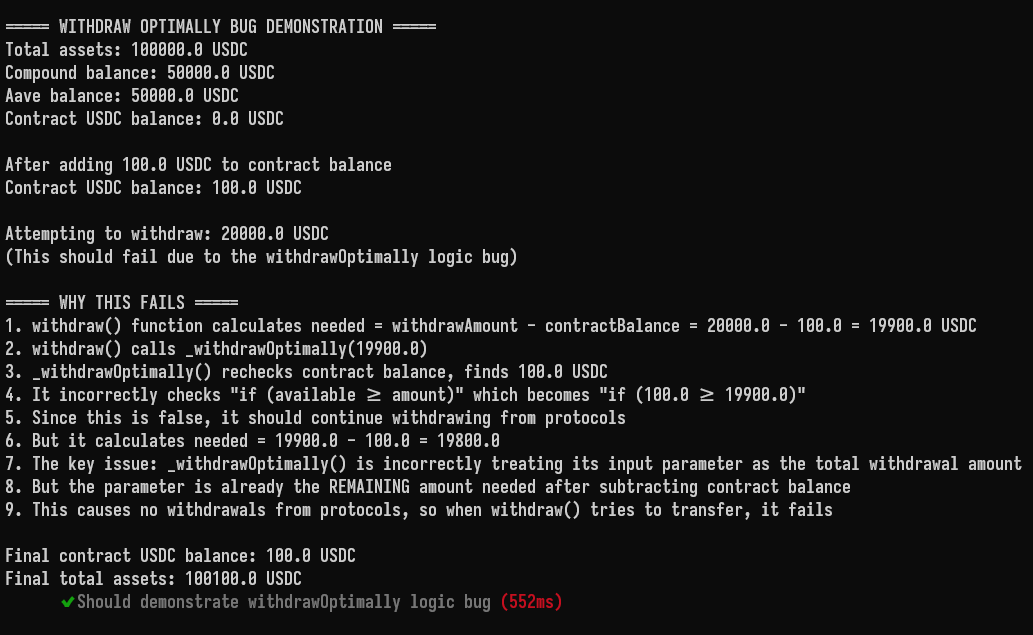Click the Contract USDC balance: 100.0 USDC line
The width and height of the screenshot is (1033, 635).
pyautogui.click(x=154, y=188)
